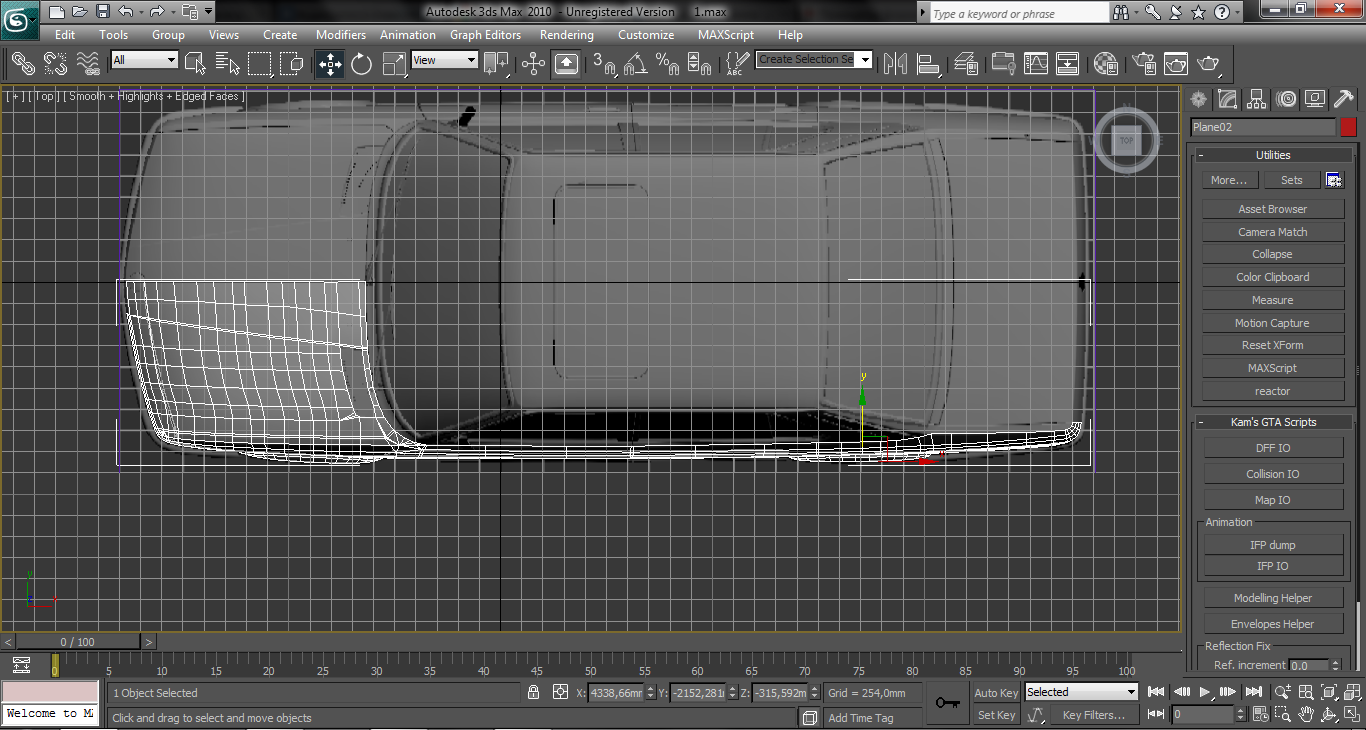Open the Material Editor
This screenshot has height=730, width=1366.
1105,64
